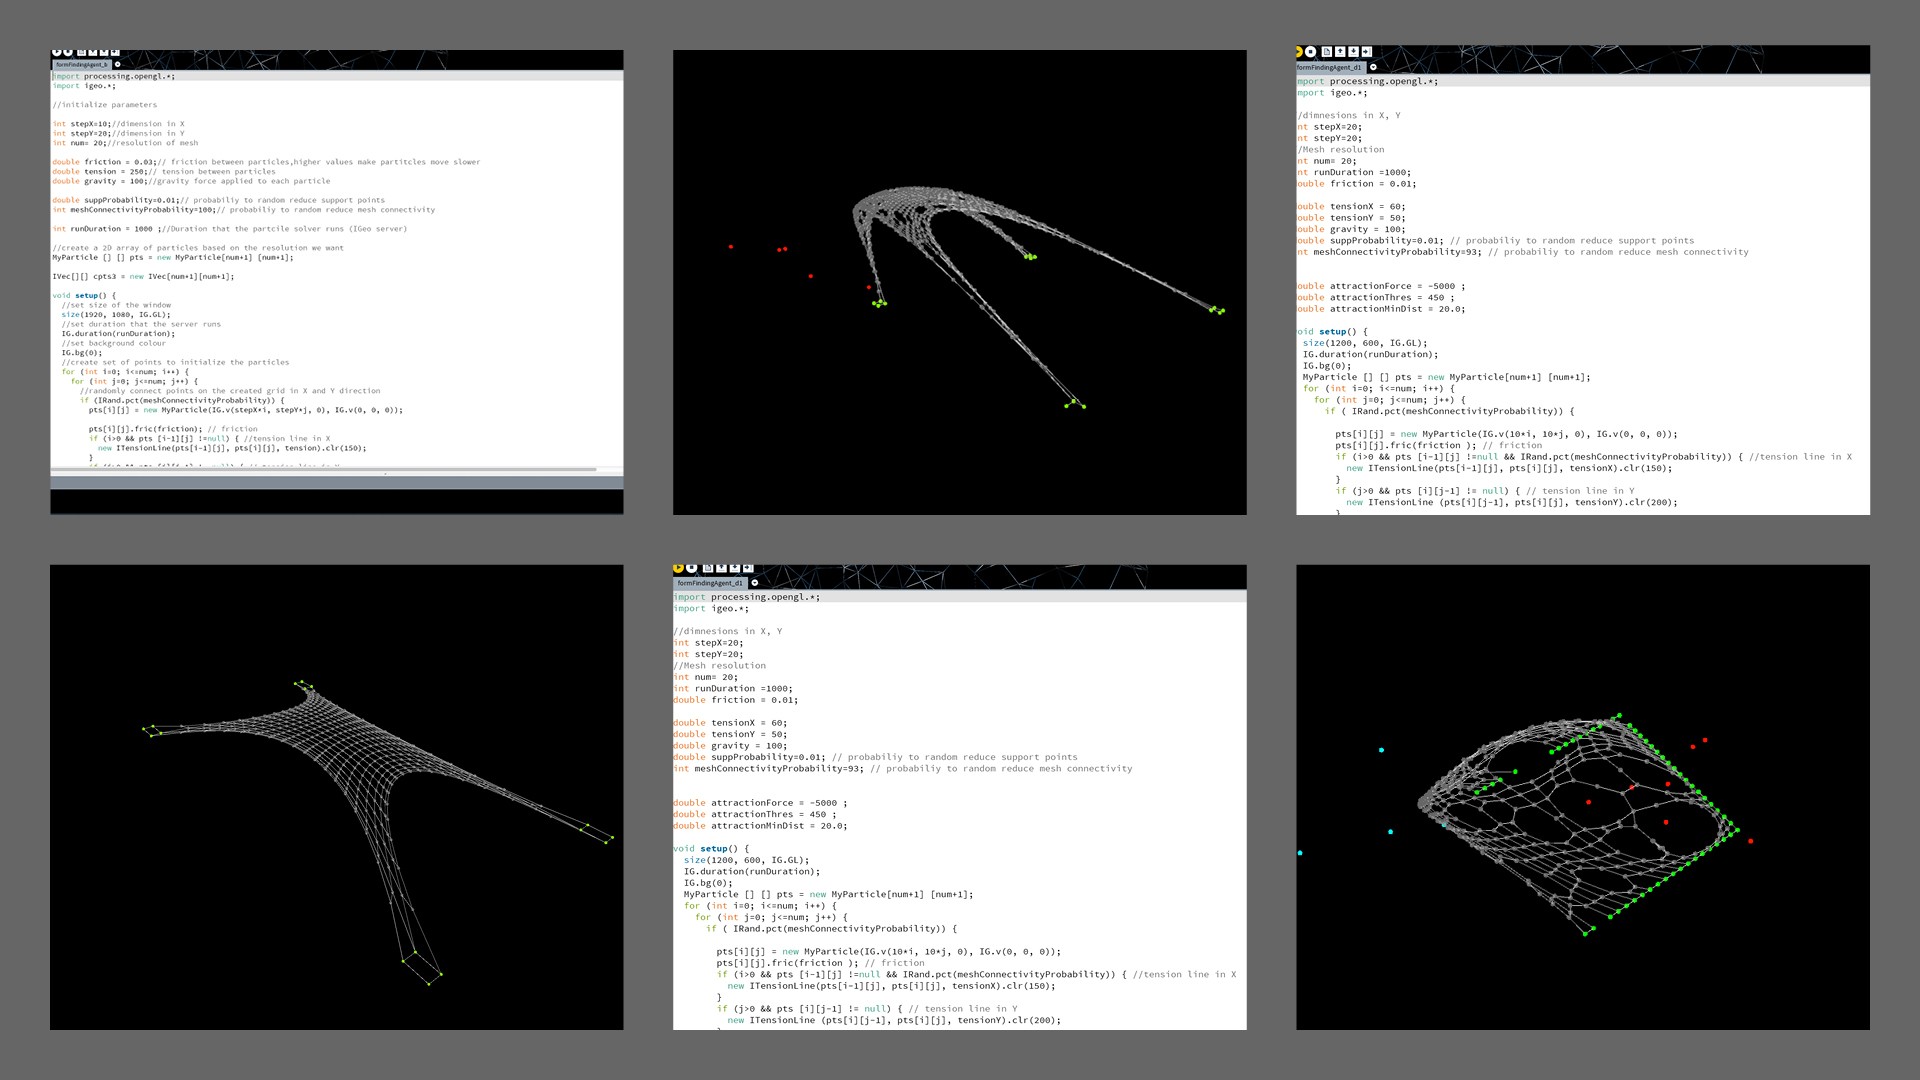Click the Open (up arrow) icon in upper-right editor
The image size is (1920, 1080).
tap(1340, 51)
